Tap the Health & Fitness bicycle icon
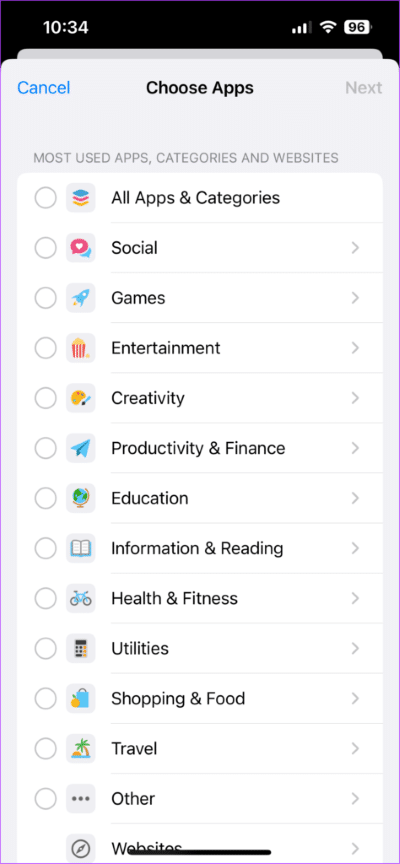Image resolution: width=400 pixels, height=864 pixels. coord(80,598)
